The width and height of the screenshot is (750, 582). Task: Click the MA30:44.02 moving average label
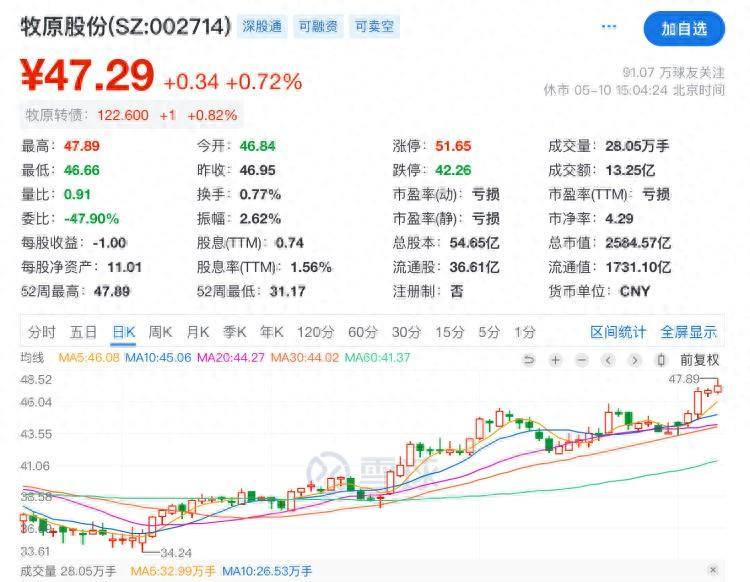pos(305,358)
